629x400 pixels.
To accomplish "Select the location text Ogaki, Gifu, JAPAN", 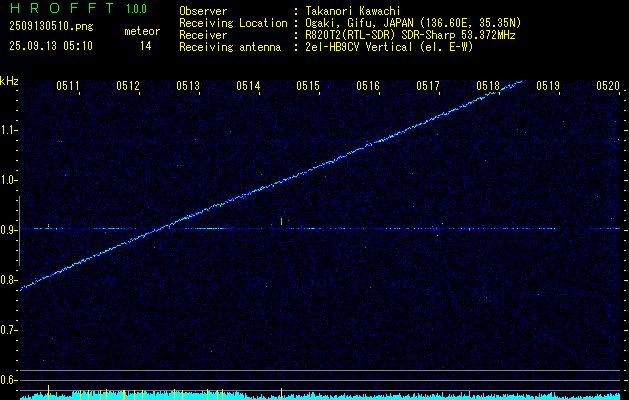I will (x=359, y=23).
